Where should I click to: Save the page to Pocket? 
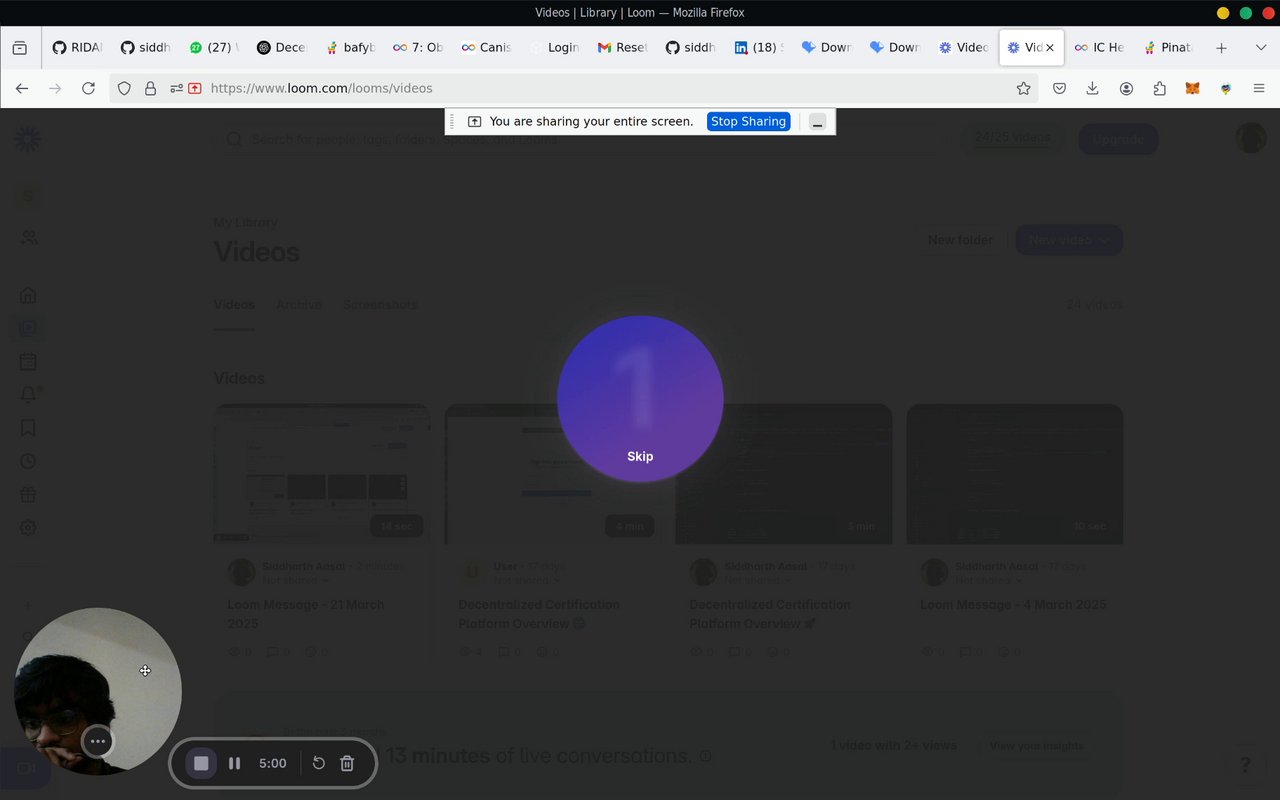tap(1059, 88)
